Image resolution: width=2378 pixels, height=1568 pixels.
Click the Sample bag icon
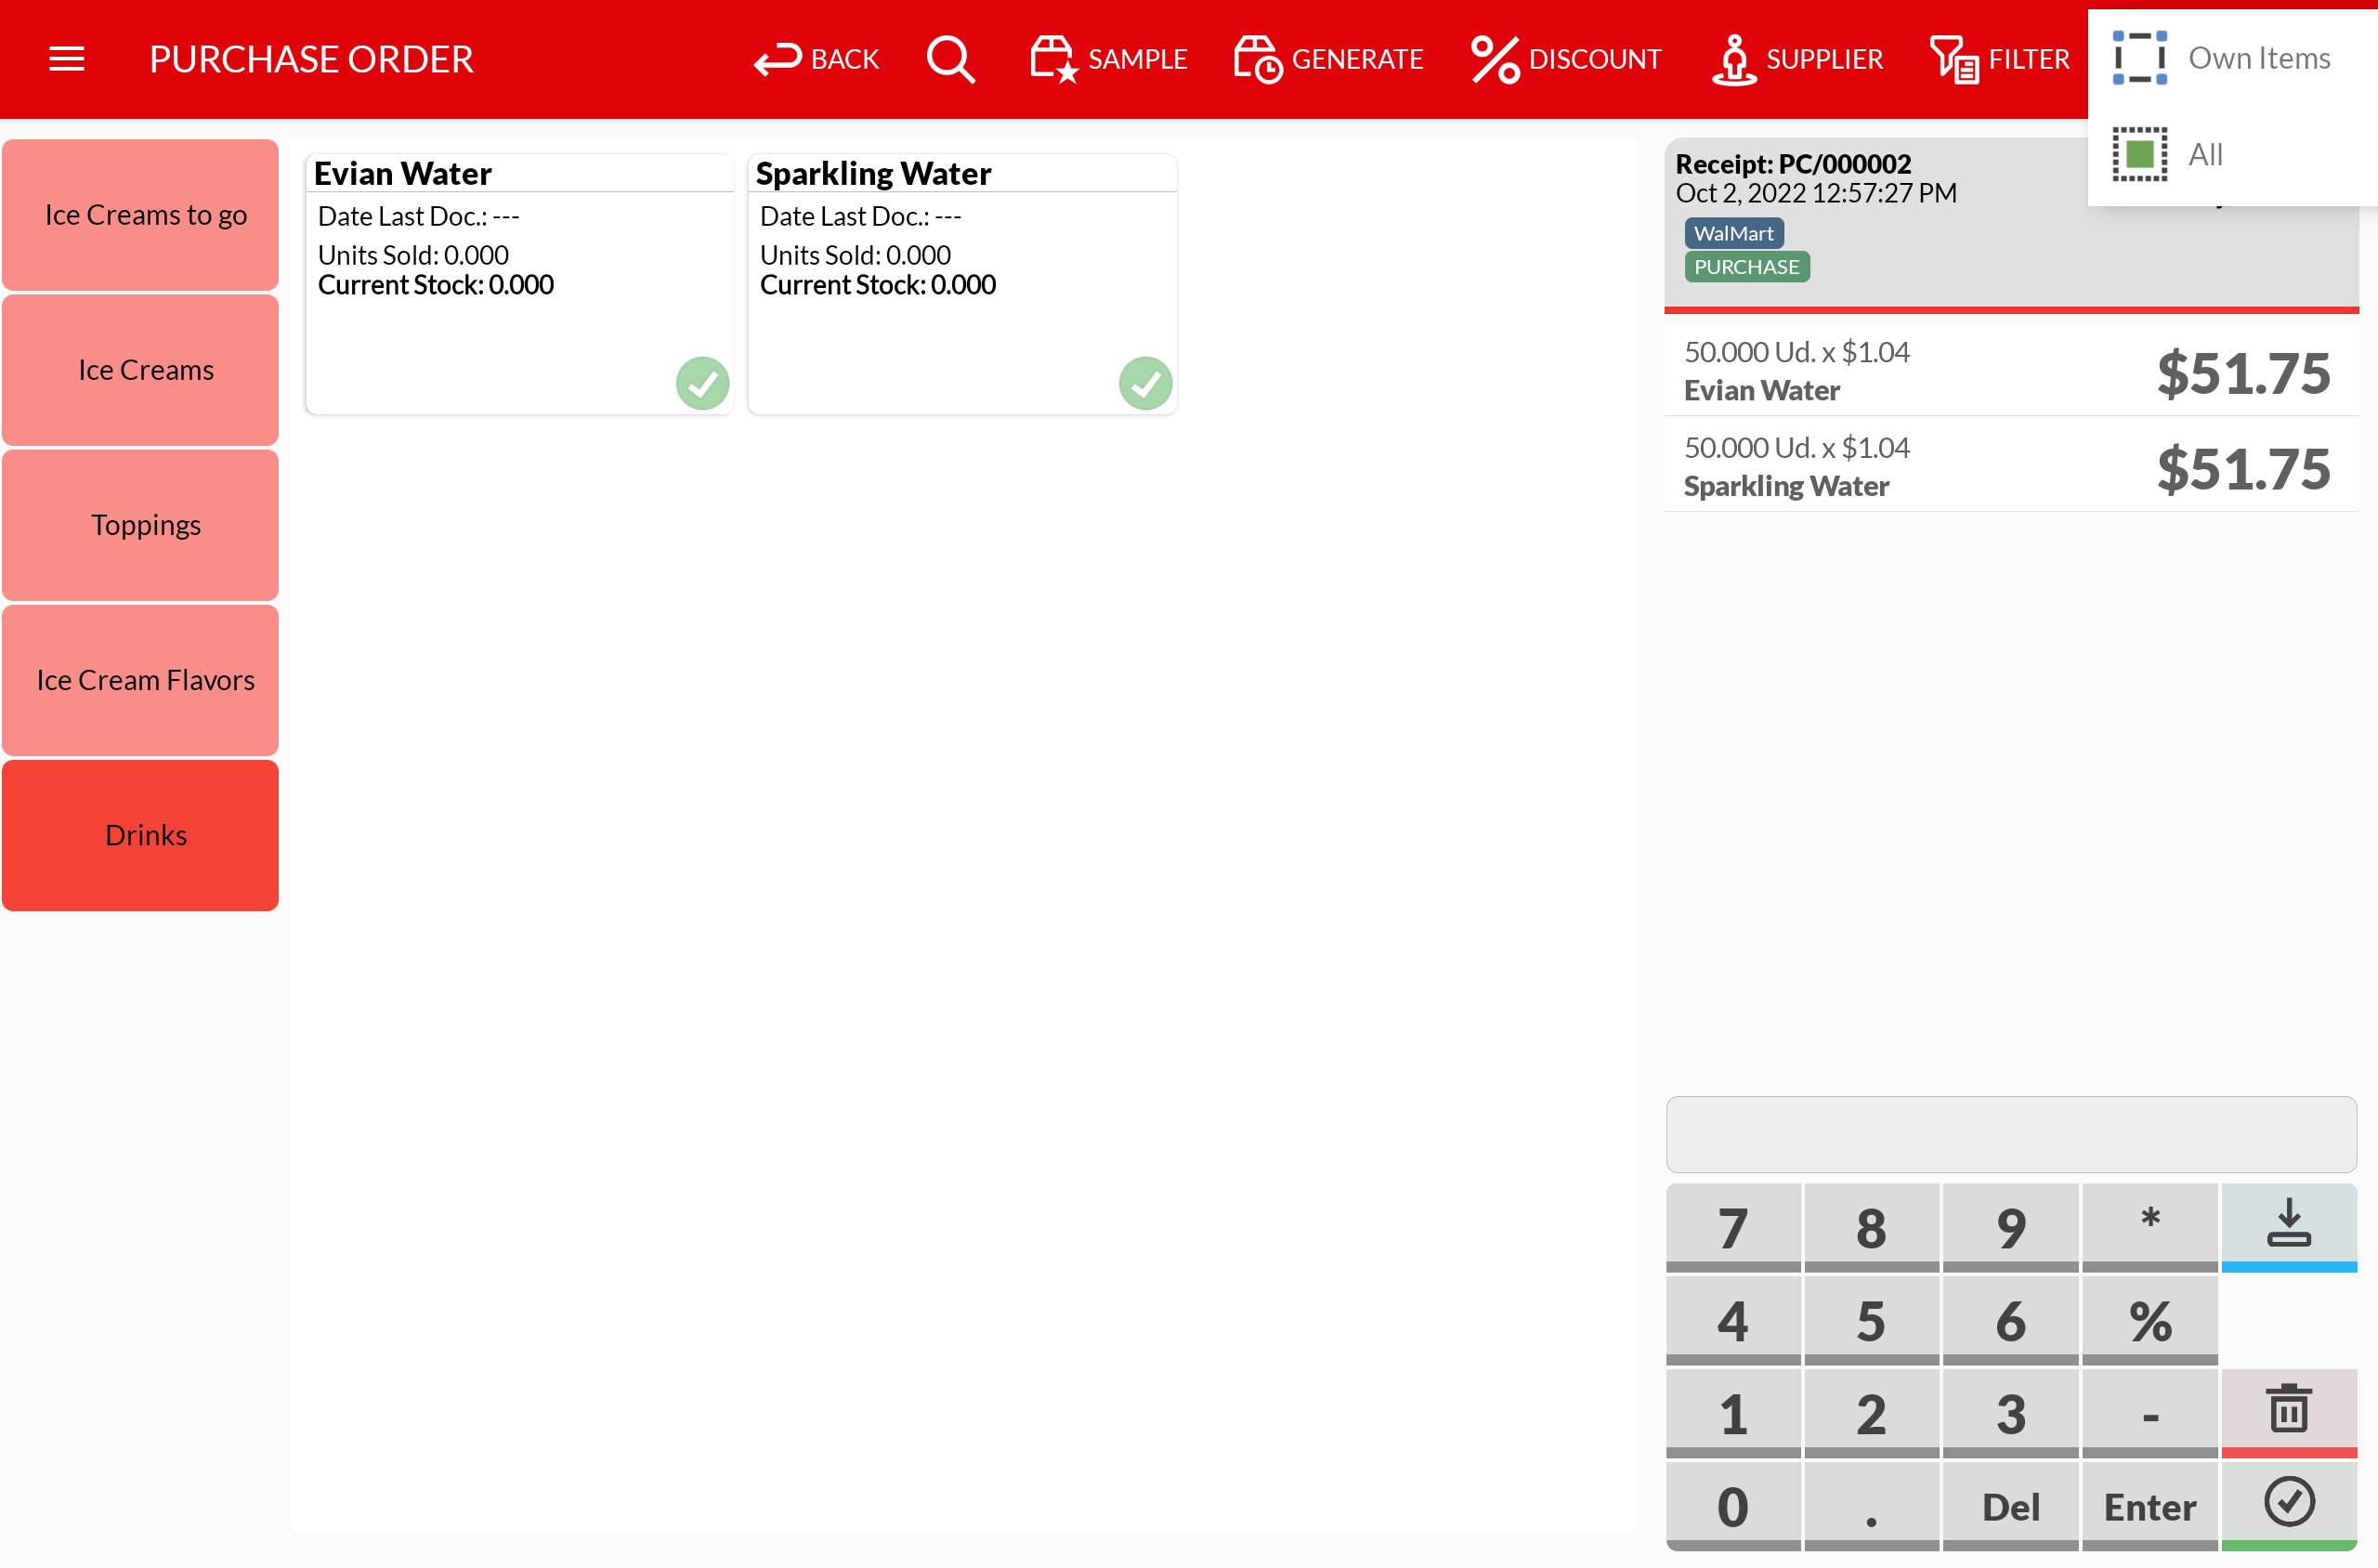1053,59
